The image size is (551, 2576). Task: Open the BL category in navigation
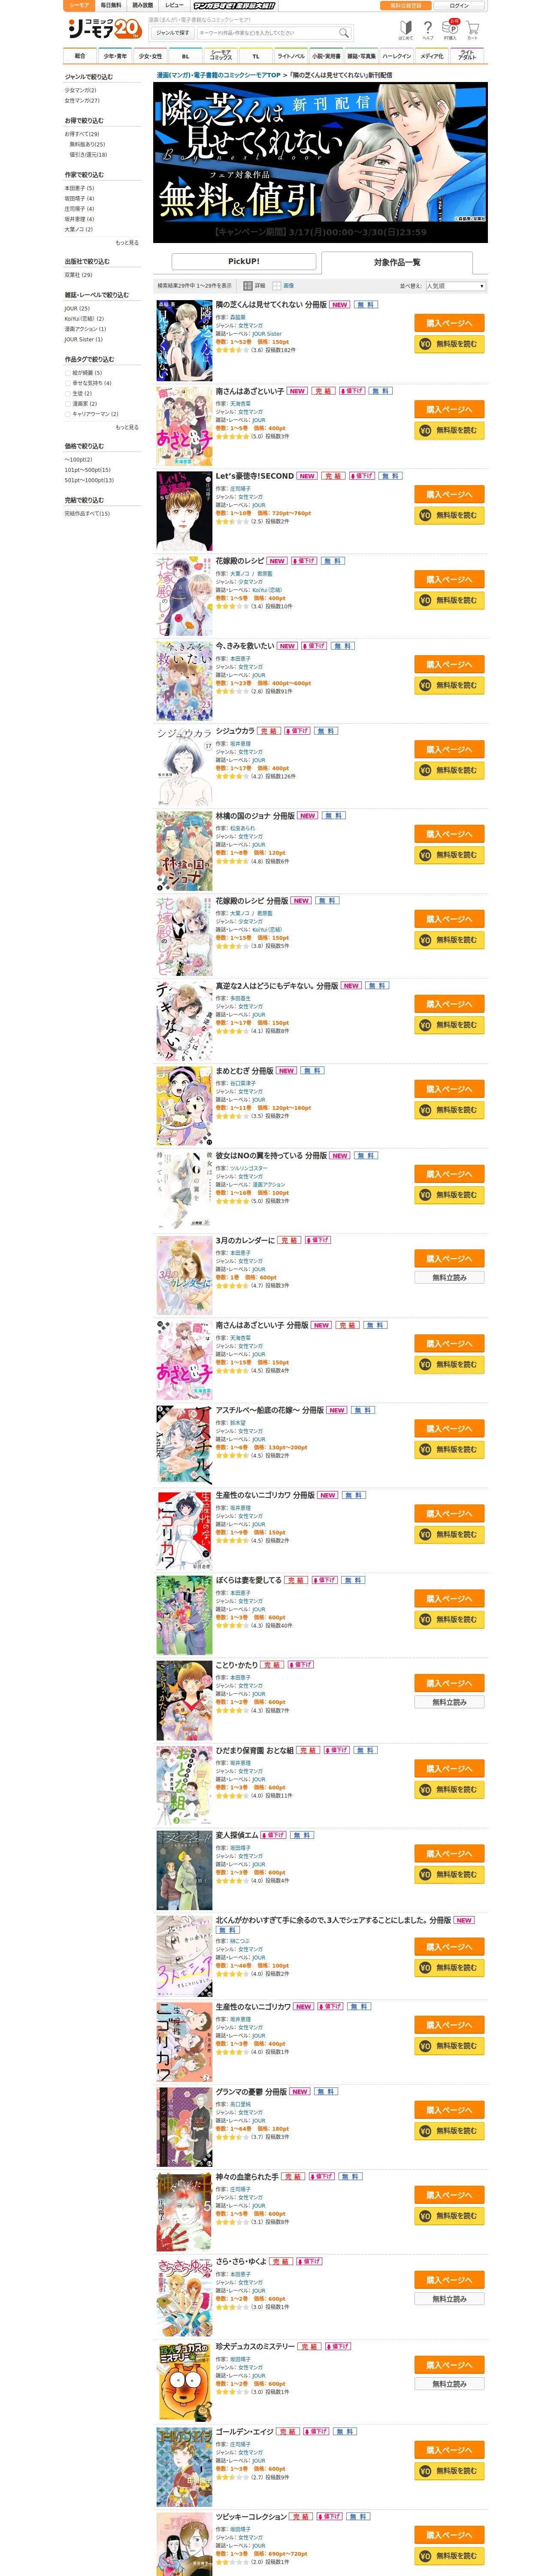coord(185,56)
